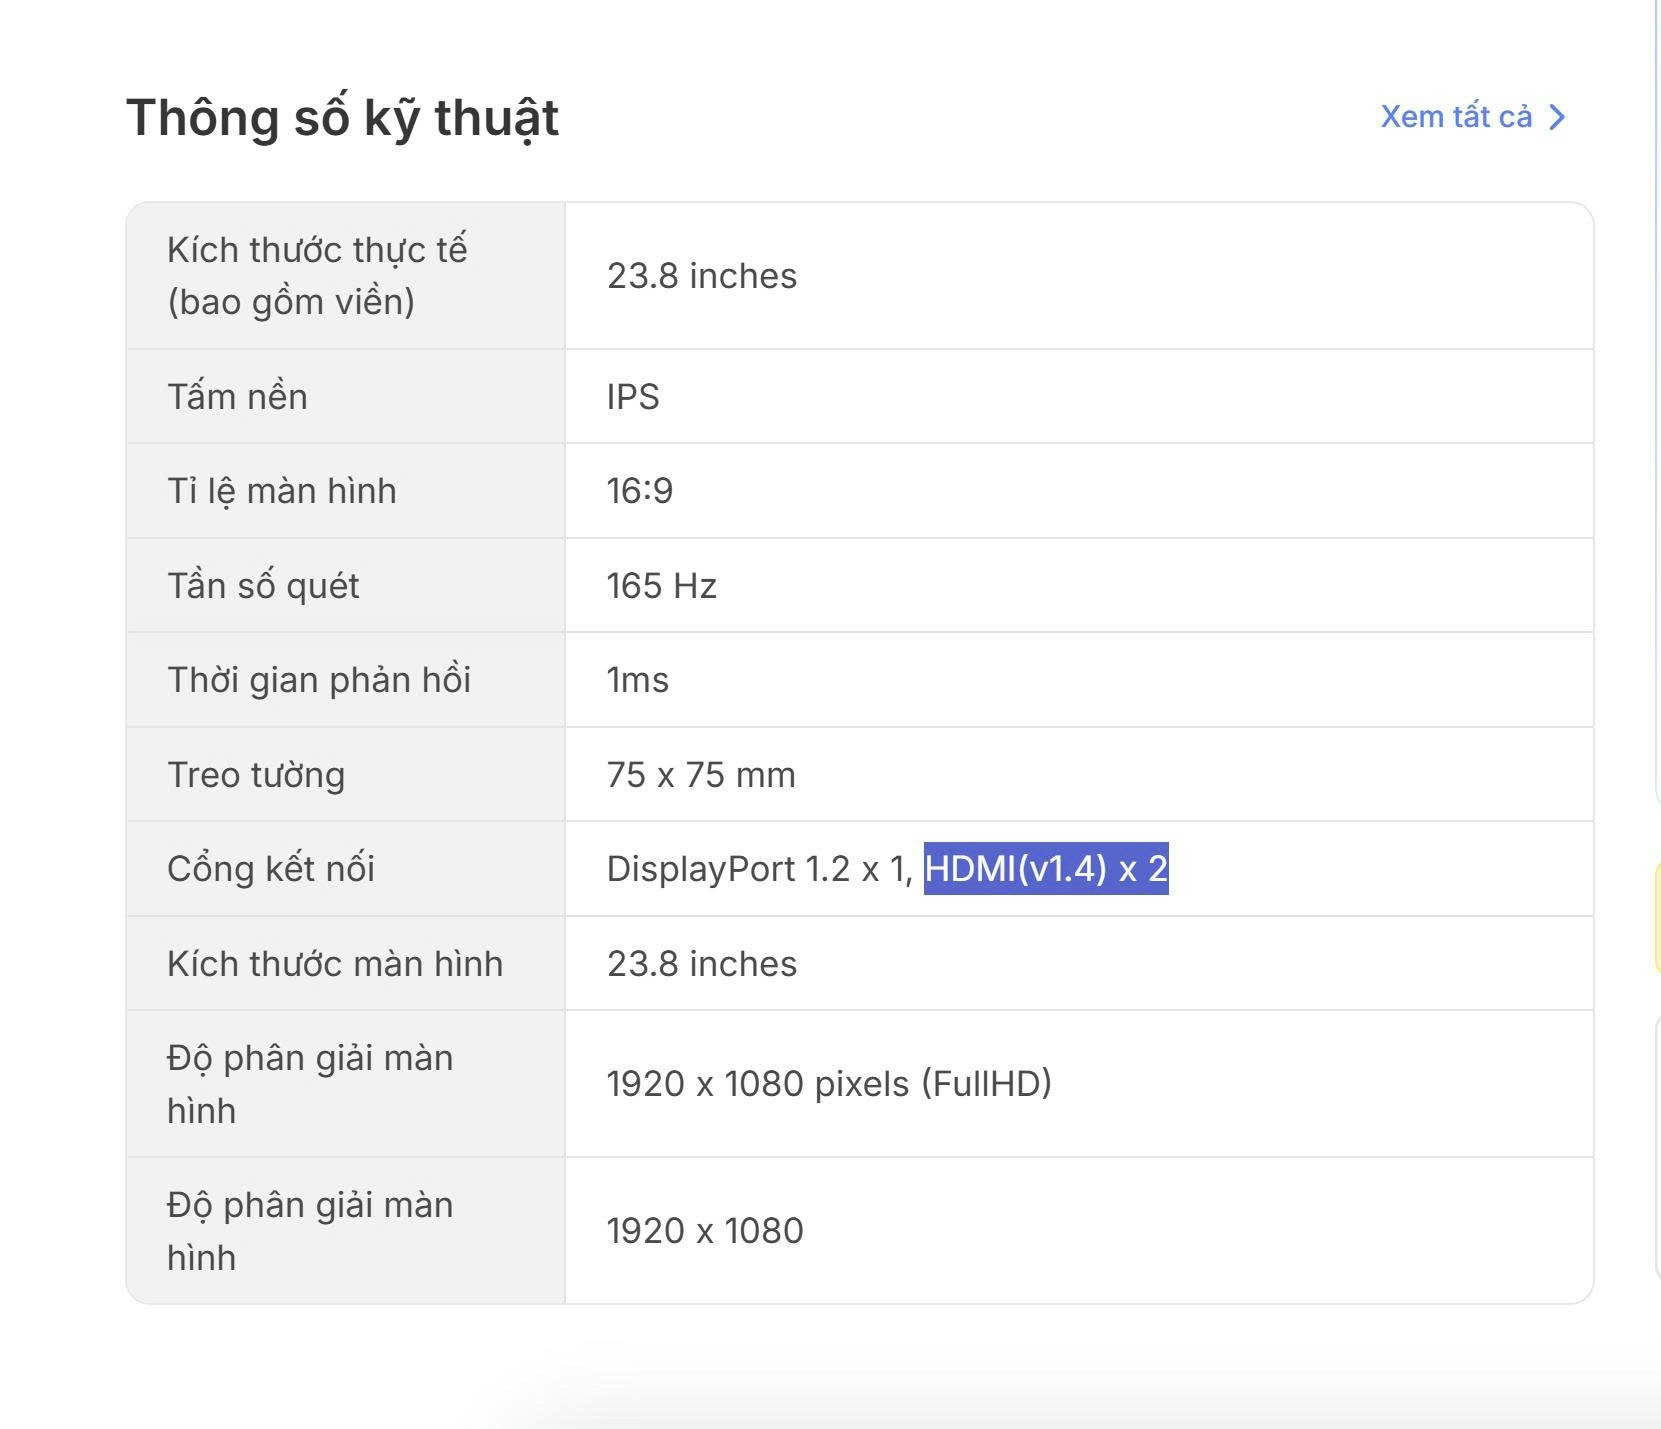This screenshot has width=1661, height=1429.
Task: Select the "Treo tường" row label
Action: (x=256, y=775)
